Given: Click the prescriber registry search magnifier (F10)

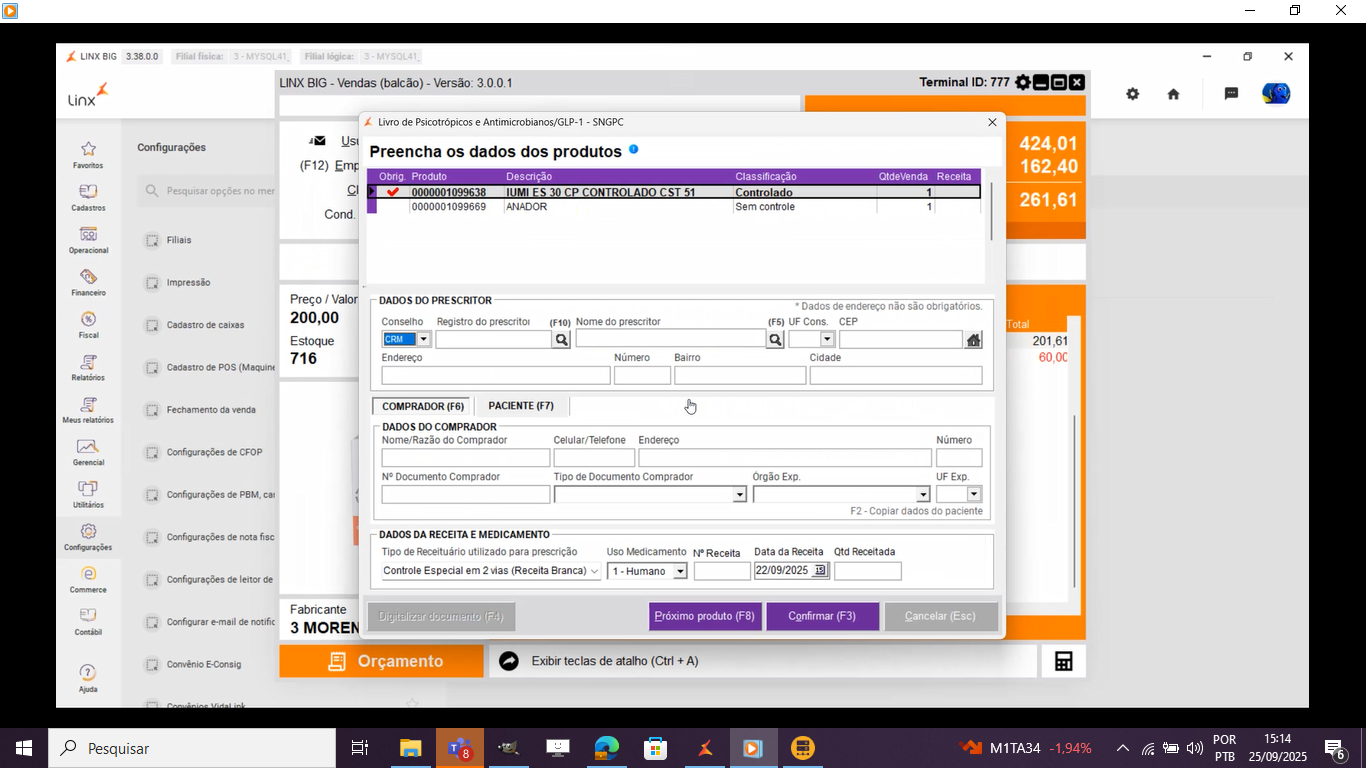Looking at the screenshot, I should point(562,340).
